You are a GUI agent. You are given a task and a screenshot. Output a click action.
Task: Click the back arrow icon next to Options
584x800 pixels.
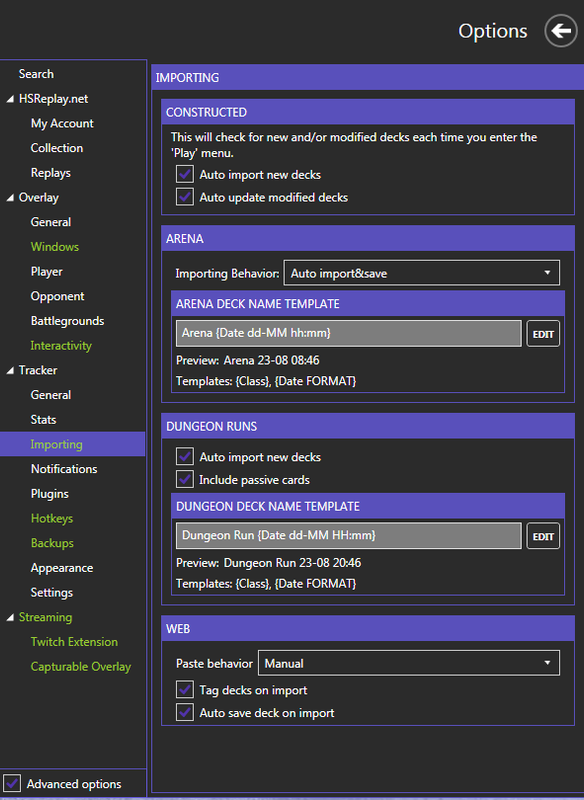pyautogui.click(x=561, y=31)
